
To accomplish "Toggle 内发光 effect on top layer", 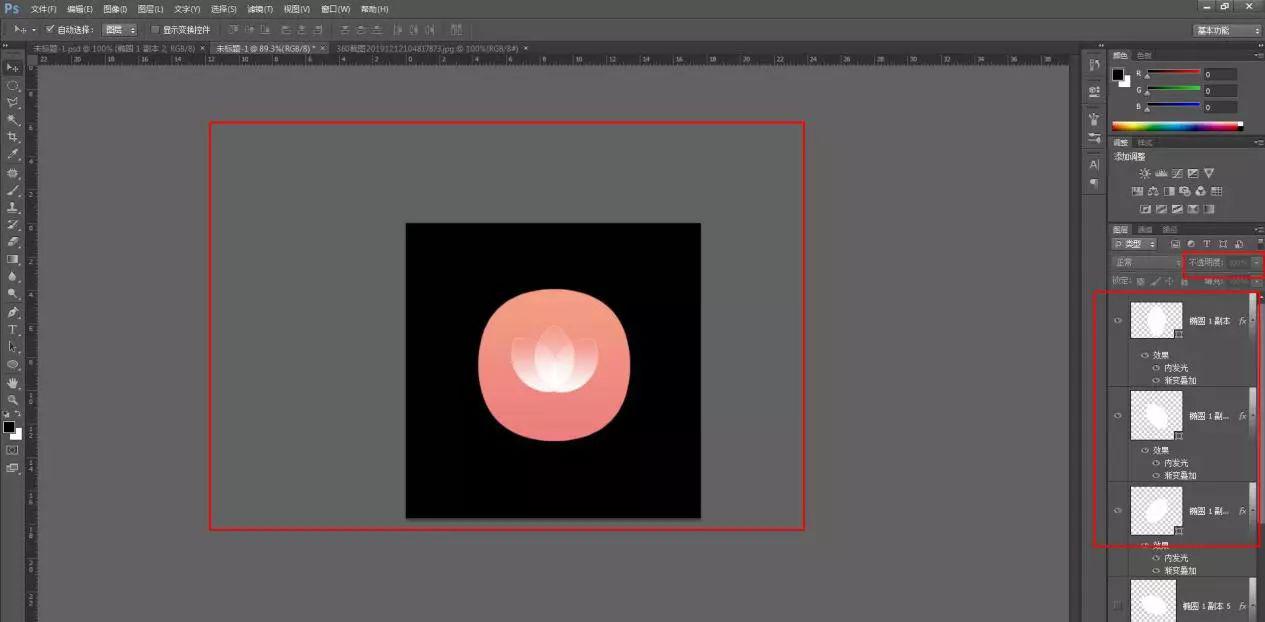I will tap(1157, 368).
